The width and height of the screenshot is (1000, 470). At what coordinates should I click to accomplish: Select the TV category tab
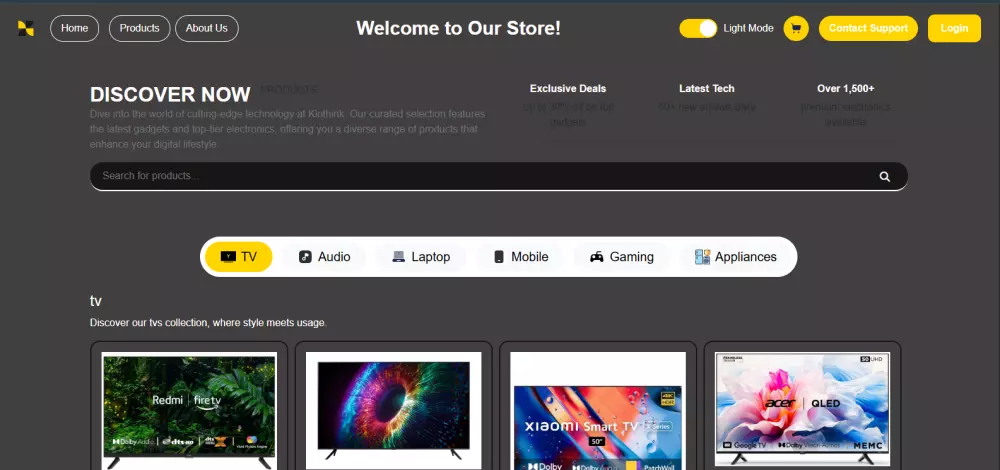point(239,257)
